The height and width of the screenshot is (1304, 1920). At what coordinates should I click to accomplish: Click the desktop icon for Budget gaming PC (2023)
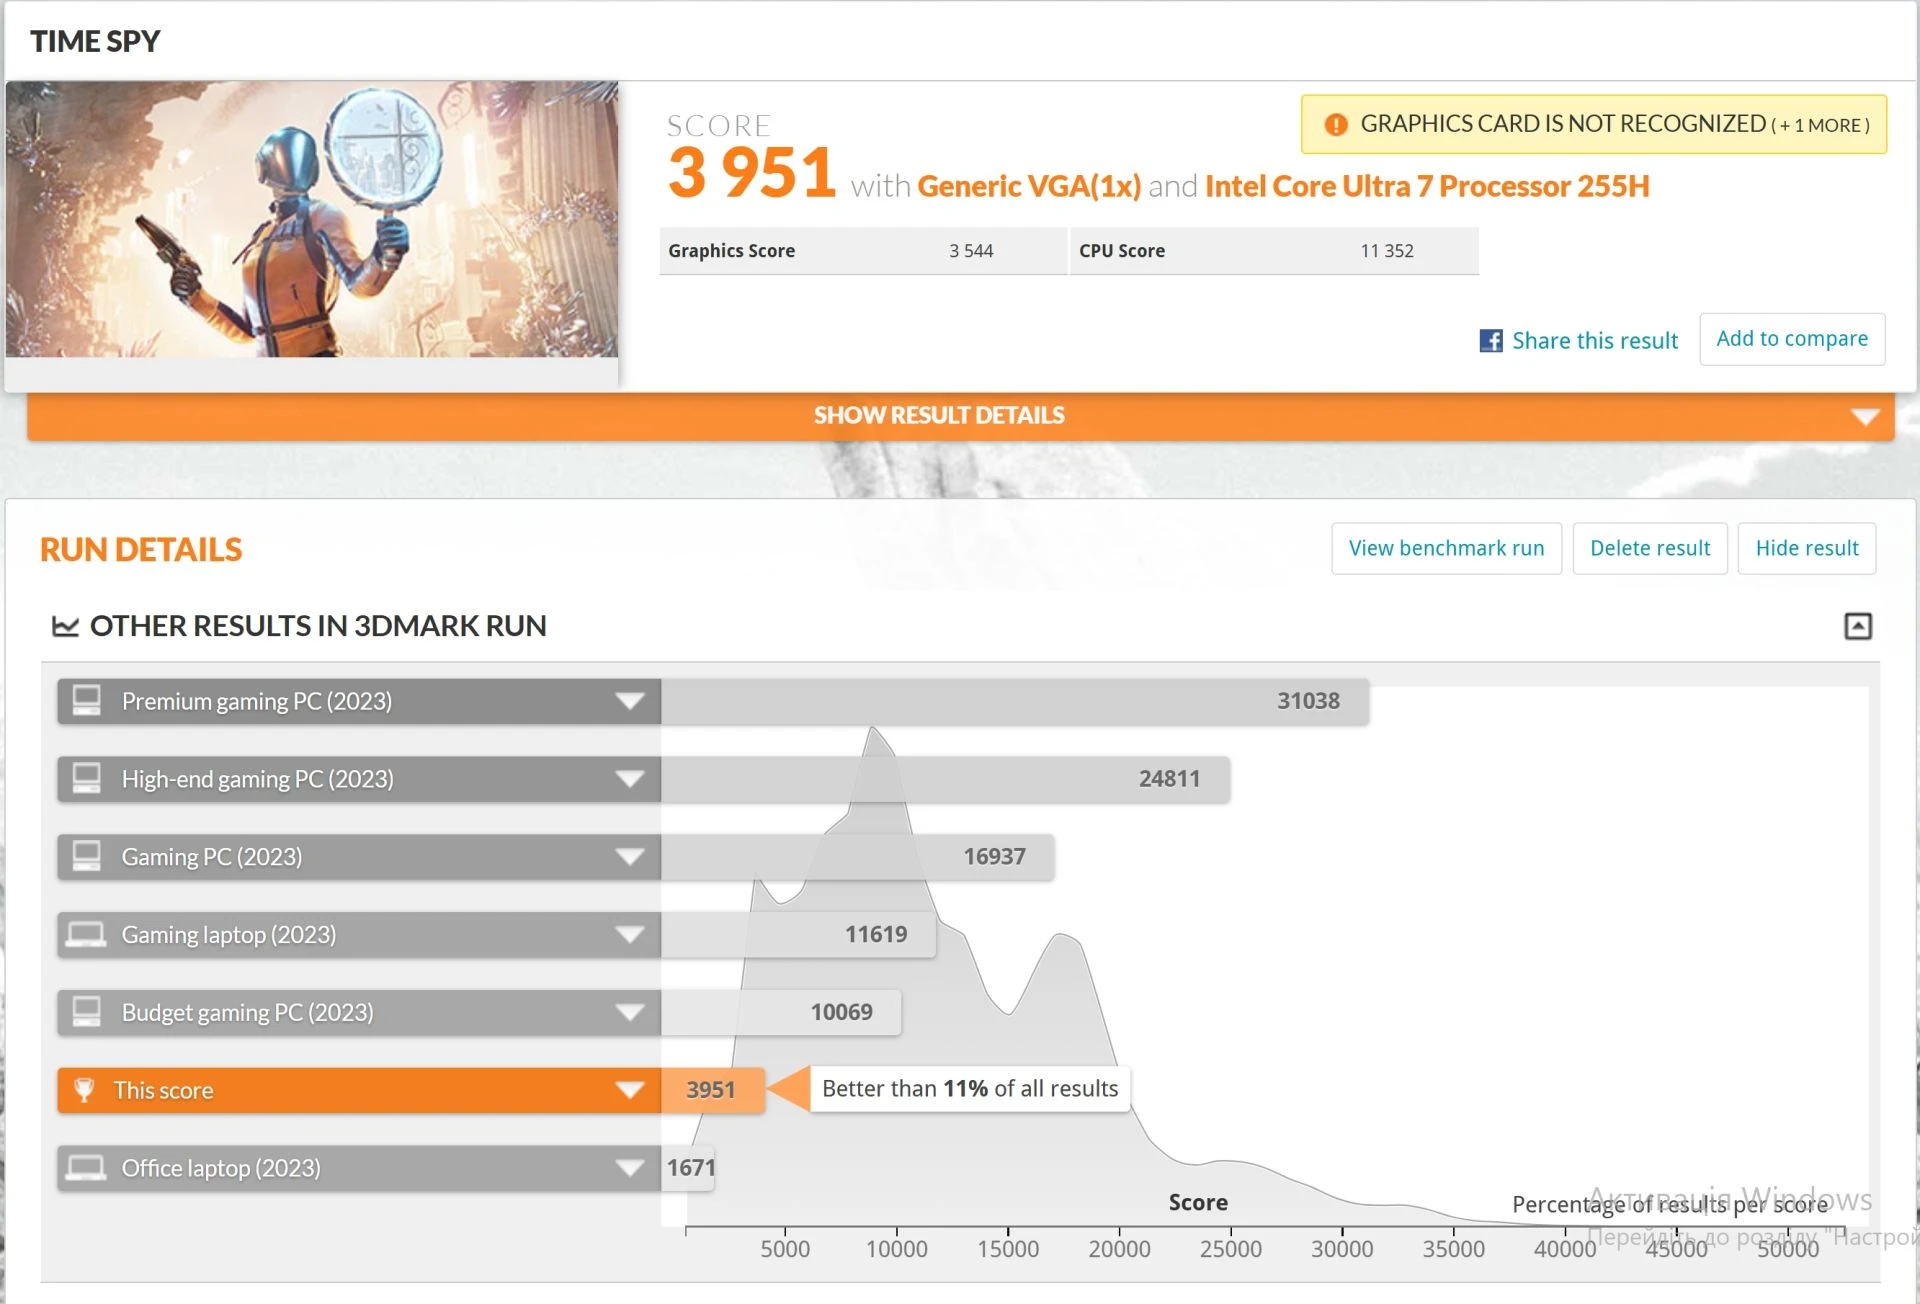(x=87, y=1012)
